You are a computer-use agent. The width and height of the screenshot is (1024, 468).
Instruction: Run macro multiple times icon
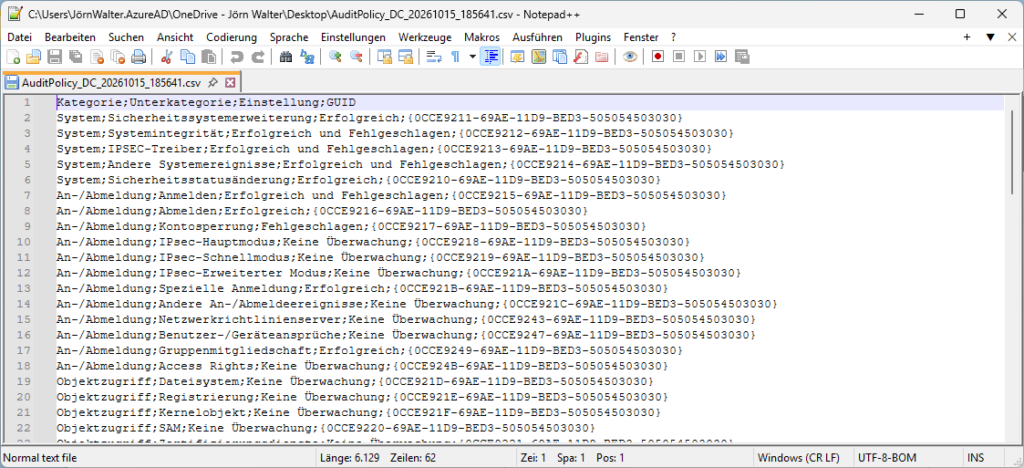[720, 57]
